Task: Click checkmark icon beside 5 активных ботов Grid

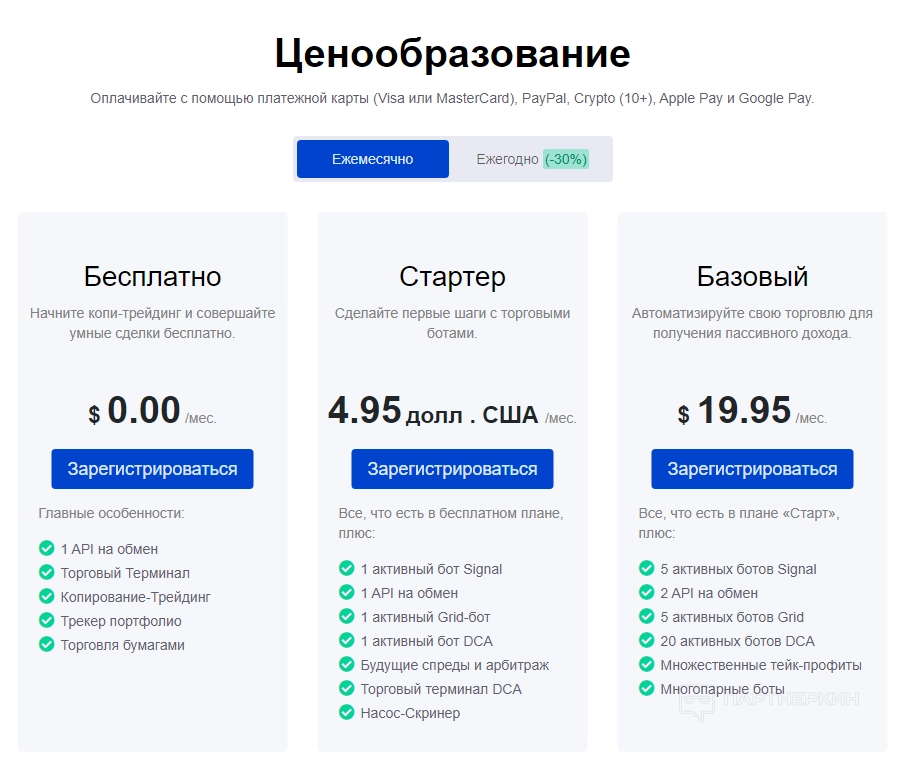Action: 647,616
